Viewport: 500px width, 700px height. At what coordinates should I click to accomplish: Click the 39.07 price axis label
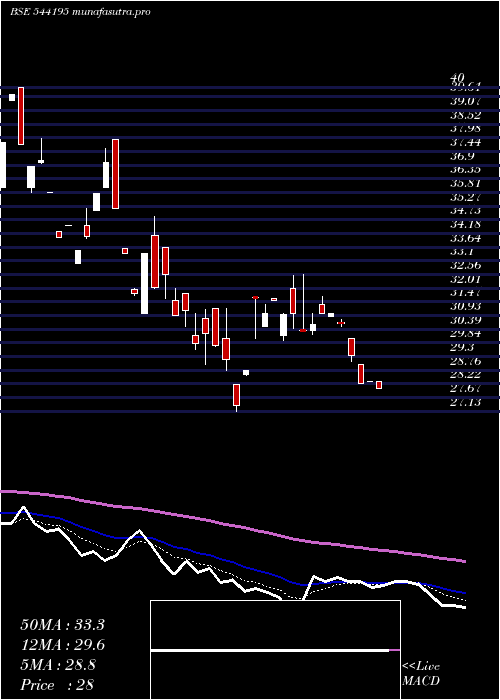point(465,101)
